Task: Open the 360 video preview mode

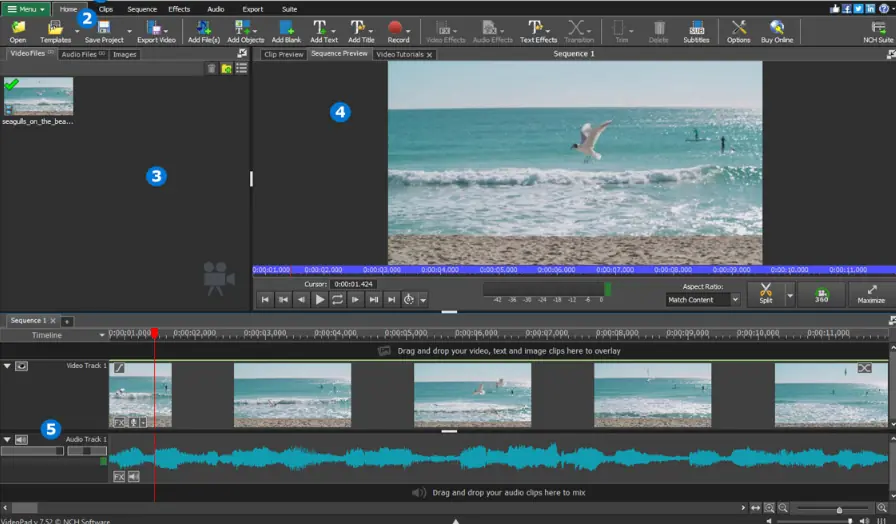Action: (x=821, y=294)
